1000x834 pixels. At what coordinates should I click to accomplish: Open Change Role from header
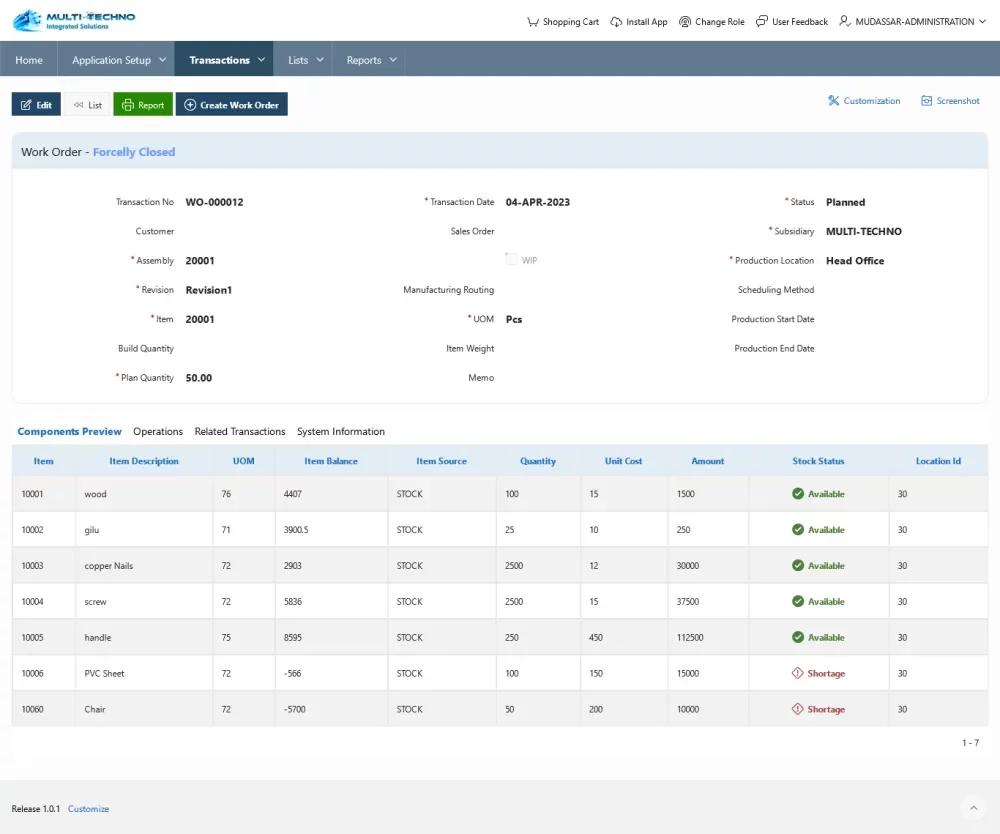coord(711,22)
